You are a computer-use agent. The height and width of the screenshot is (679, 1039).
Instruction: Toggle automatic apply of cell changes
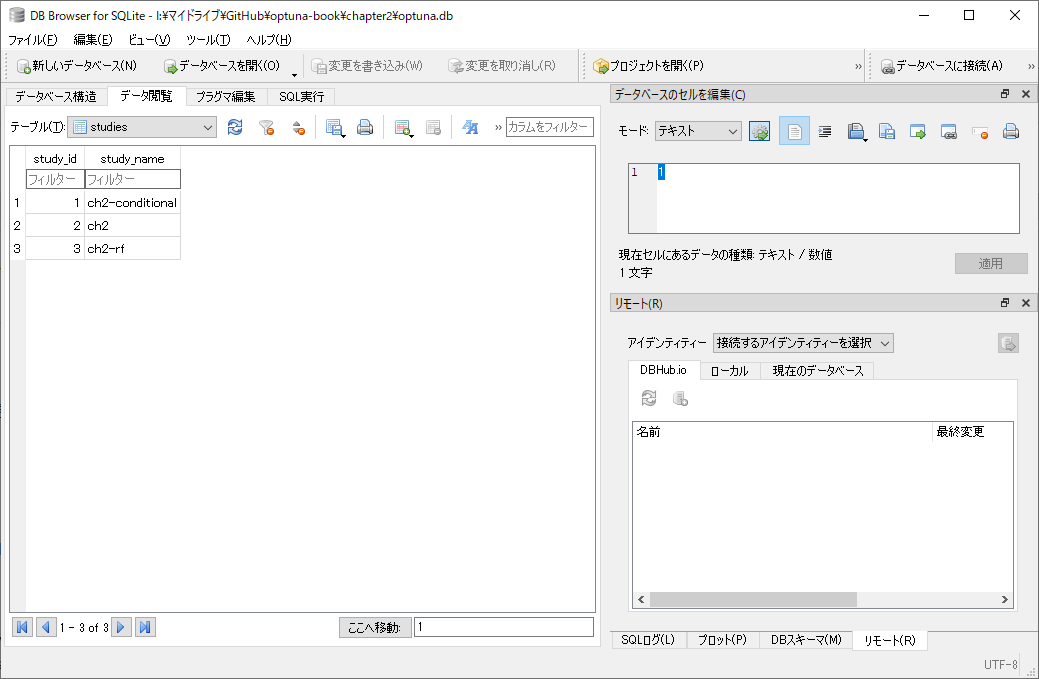759,131
